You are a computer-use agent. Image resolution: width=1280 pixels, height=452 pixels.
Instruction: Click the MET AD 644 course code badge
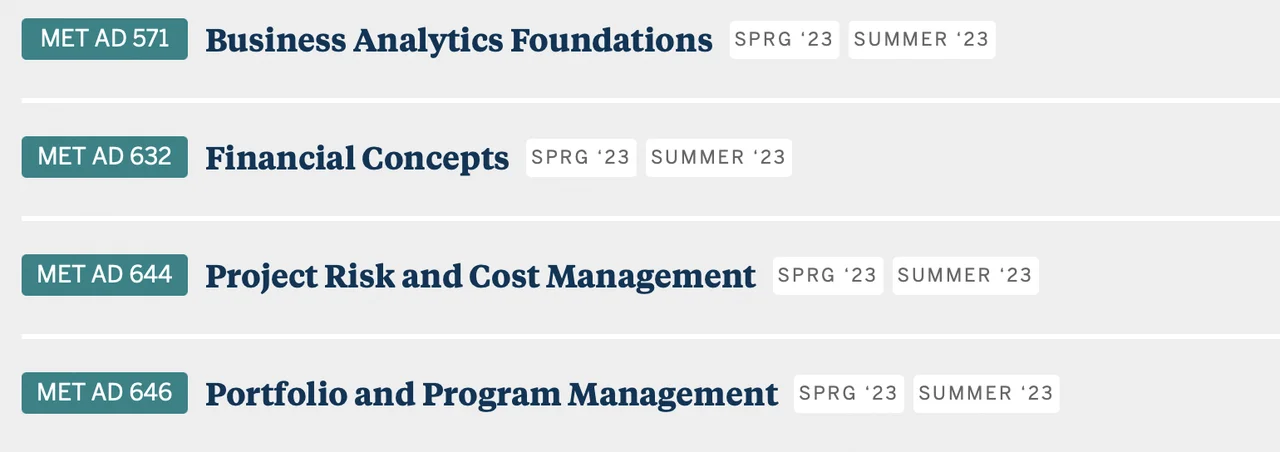click(105, 274)
